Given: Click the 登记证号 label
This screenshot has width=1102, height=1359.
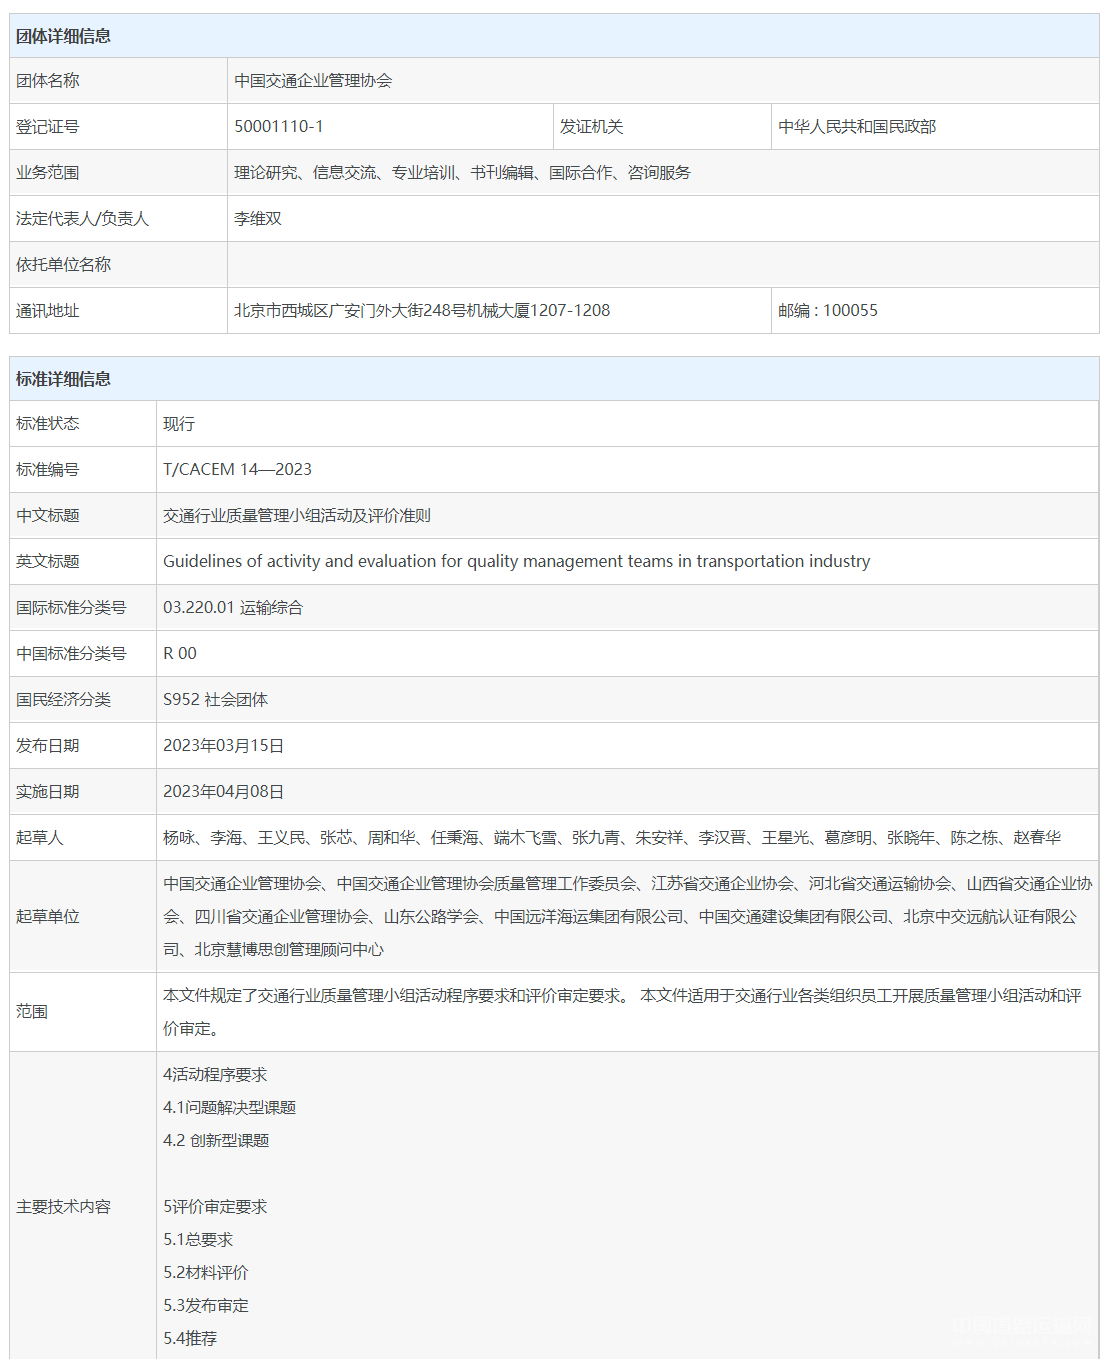Looking at the screenshot, I should [47, 127].
